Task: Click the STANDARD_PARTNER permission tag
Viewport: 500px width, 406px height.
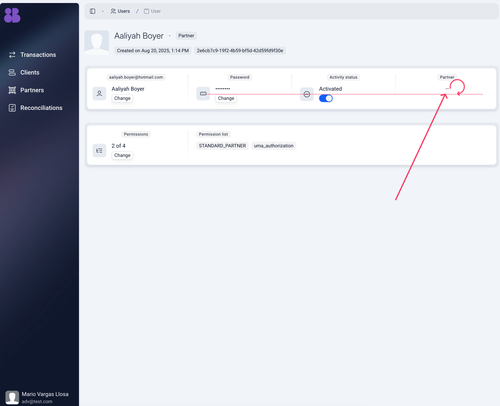Action: (222, 146)
